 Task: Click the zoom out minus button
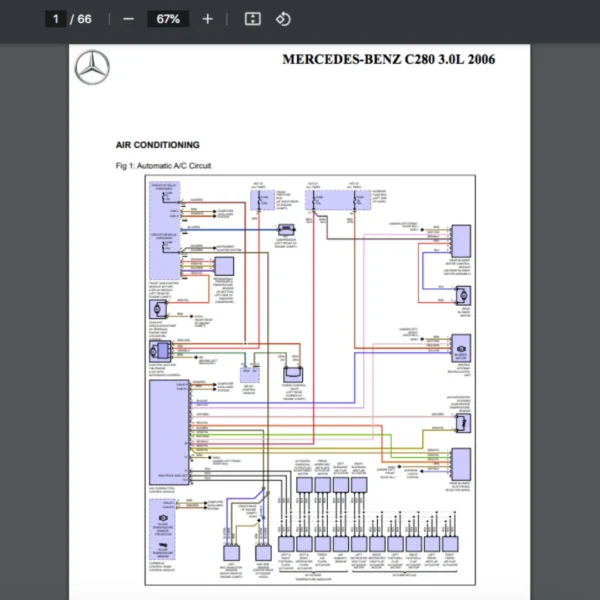tap(128, 19)
